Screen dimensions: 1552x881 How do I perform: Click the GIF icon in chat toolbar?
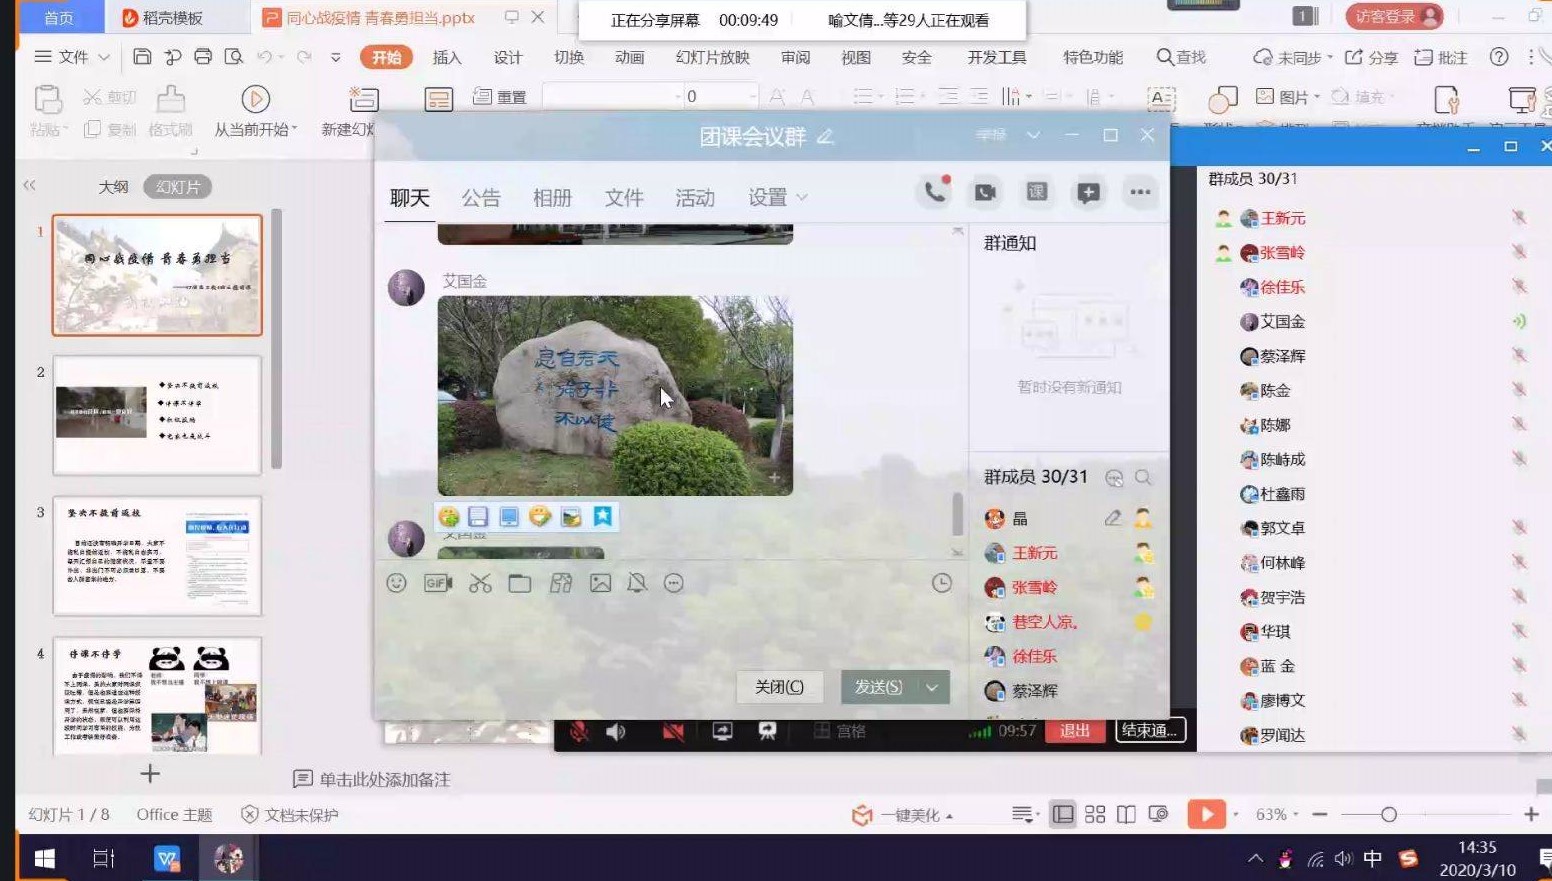pyautogui.click(x=438, y=583)
